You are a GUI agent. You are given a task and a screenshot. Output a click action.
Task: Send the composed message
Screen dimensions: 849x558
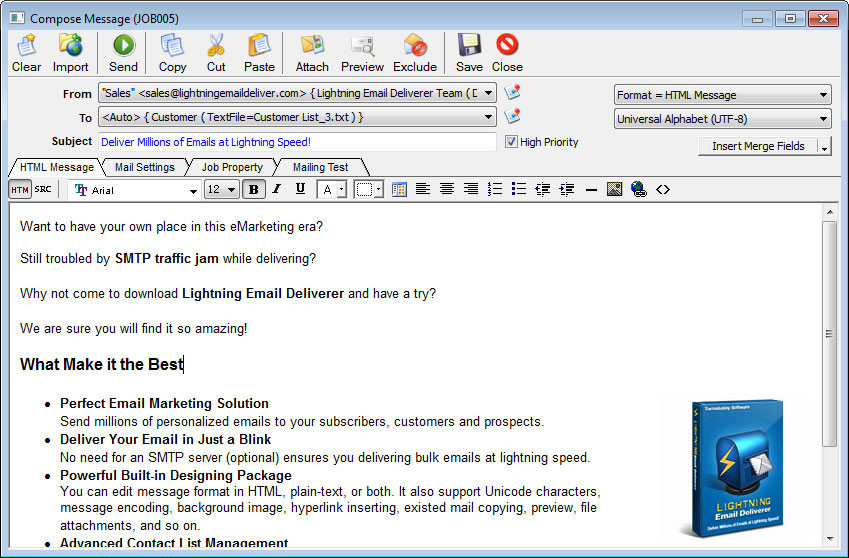tap(123, 52)
